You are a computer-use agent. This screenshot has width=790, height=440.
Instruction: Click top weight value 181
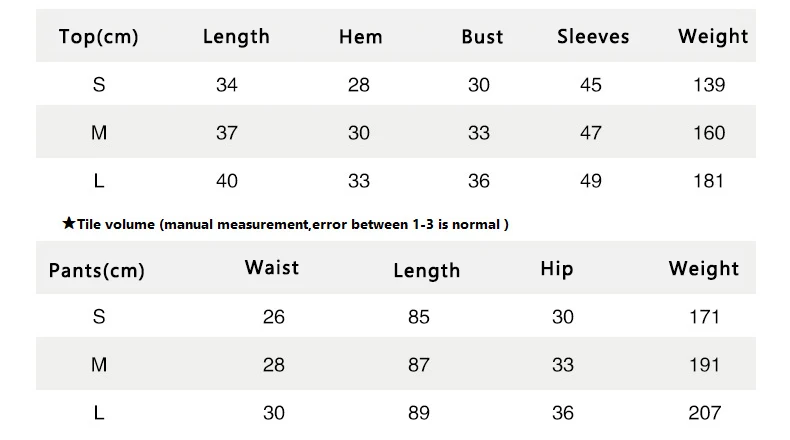click(709, 181)
